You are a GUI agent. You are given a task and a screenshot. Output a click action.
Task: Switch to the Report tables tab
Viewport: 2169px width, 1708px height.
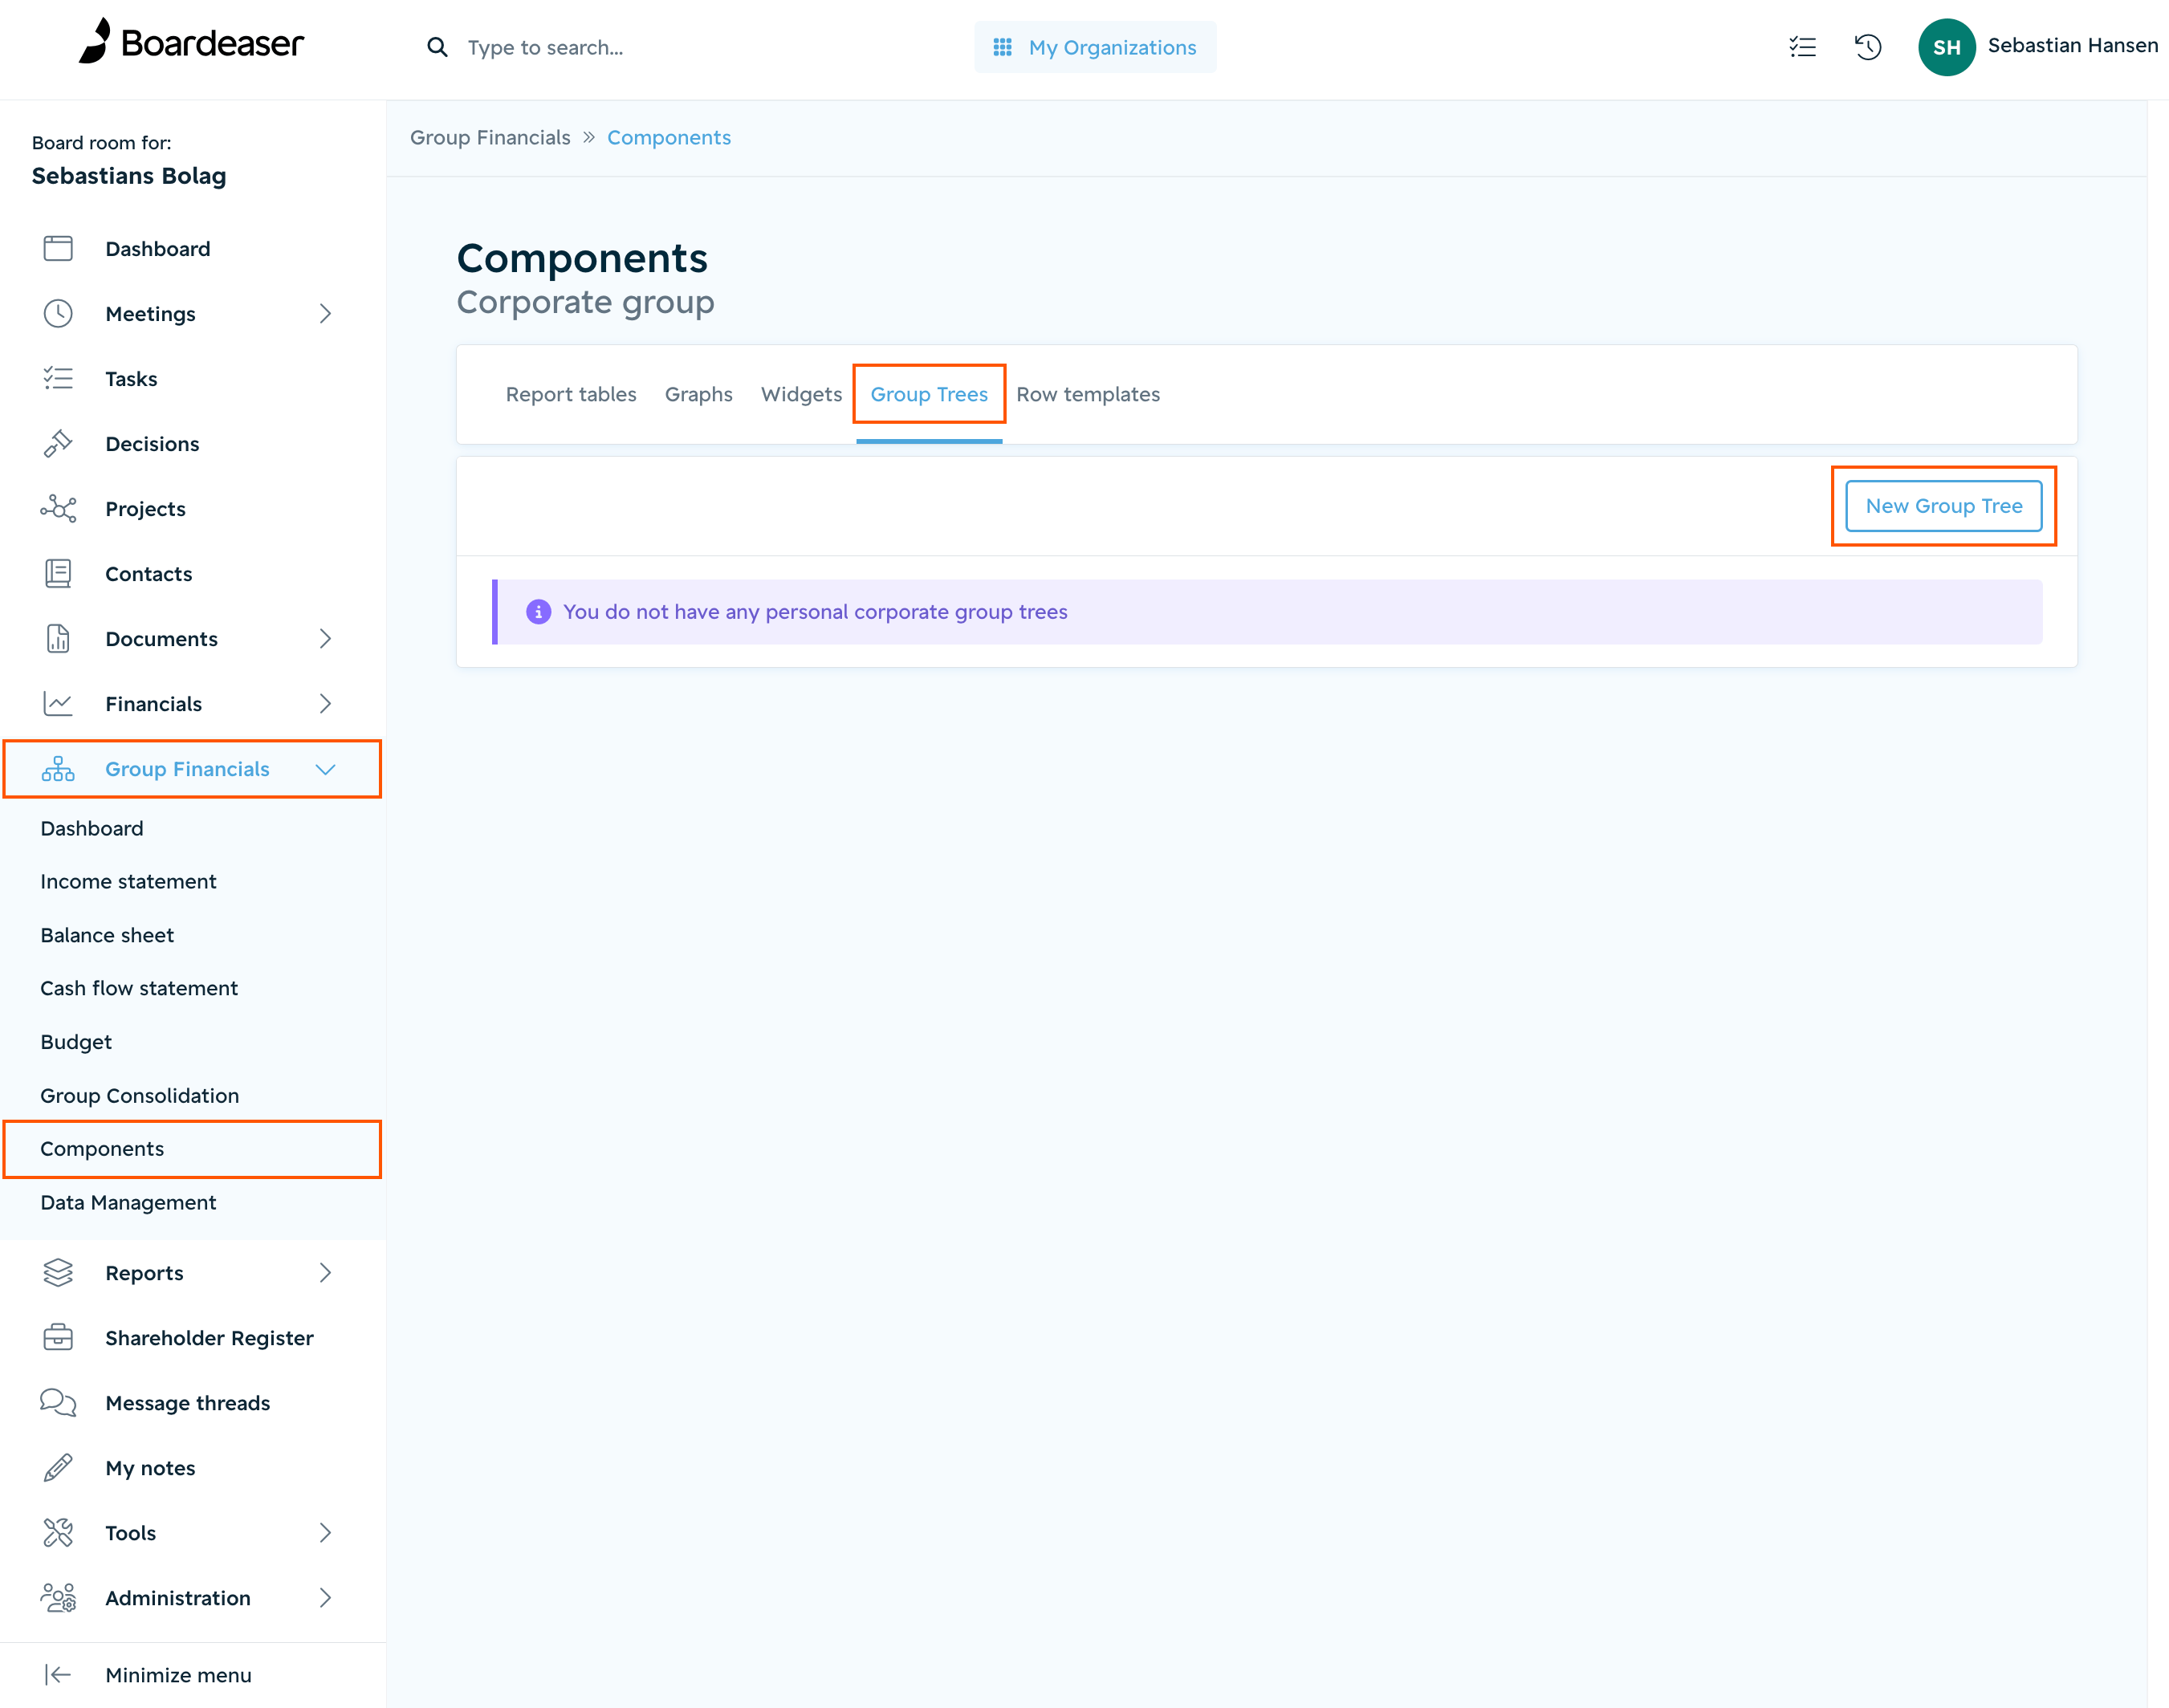coord(571,394)
